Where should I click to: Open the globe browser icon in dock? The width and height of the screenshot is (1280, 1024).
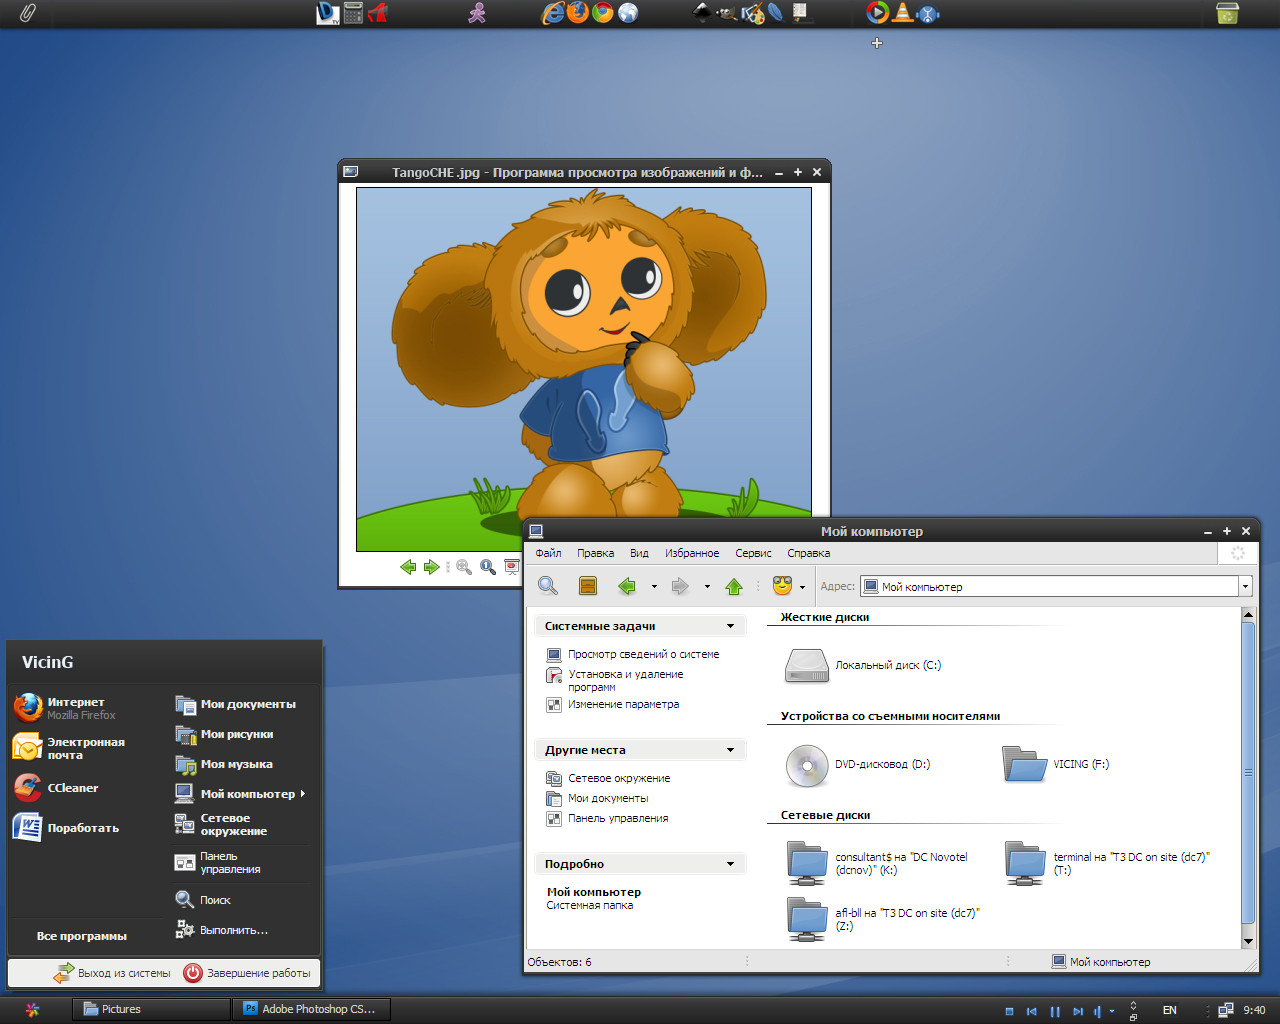(x=627, y=13)
